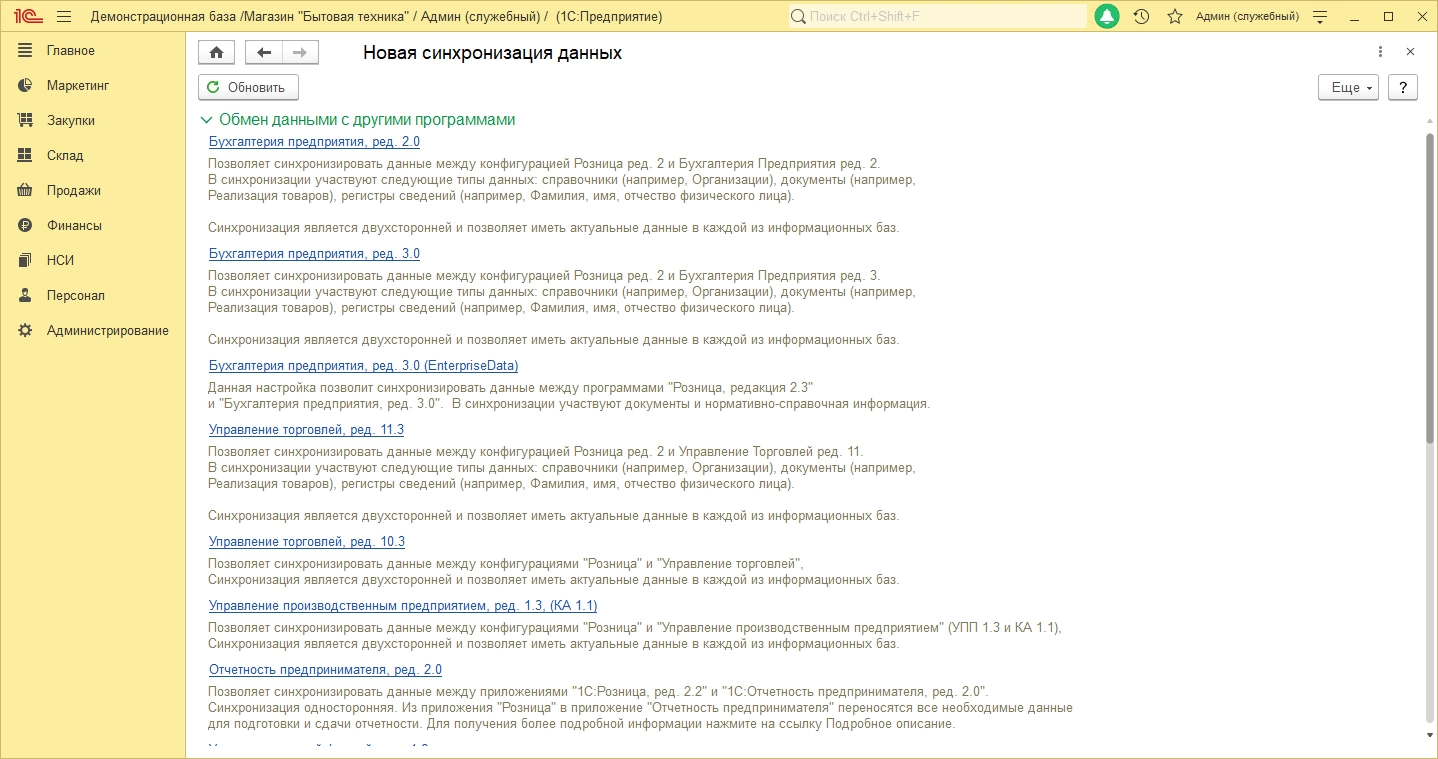Screen dimensions: 1438x759
Task: Open Главное section in sidebar
Action: click(71, 51)
